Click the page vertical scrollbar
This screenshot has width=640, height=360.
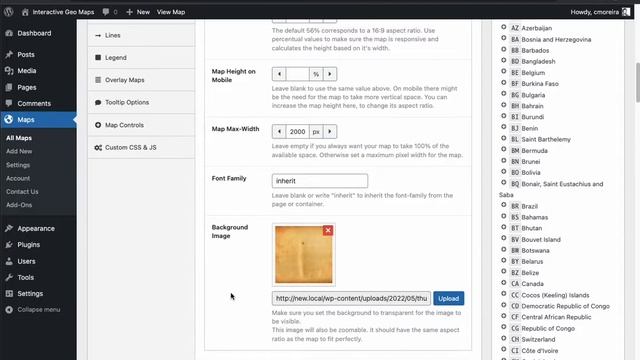coord(638,82)
